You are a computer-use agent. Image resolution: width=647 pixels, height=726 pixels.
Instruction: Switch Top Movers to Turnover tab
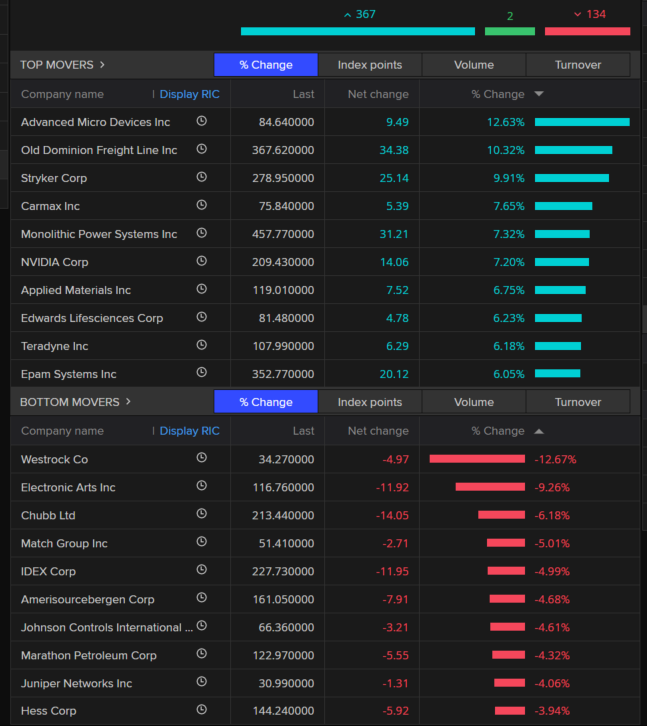coord(578,65)
